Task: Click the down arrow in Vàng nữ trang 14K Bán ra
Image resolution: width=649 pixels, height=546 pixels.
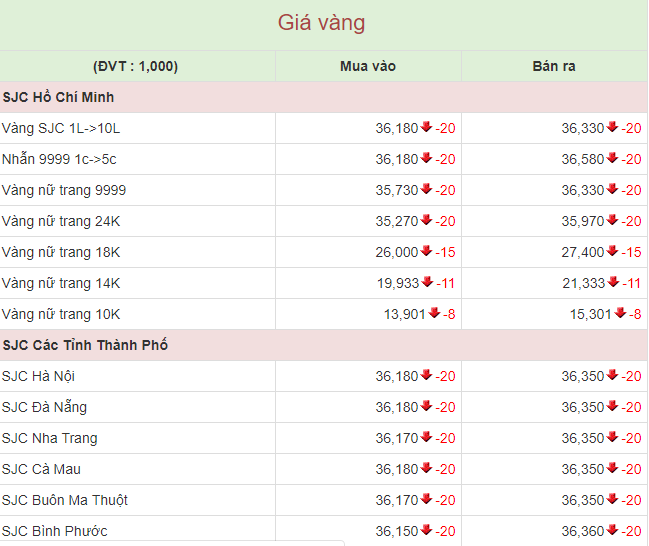Action: point(613,282)
